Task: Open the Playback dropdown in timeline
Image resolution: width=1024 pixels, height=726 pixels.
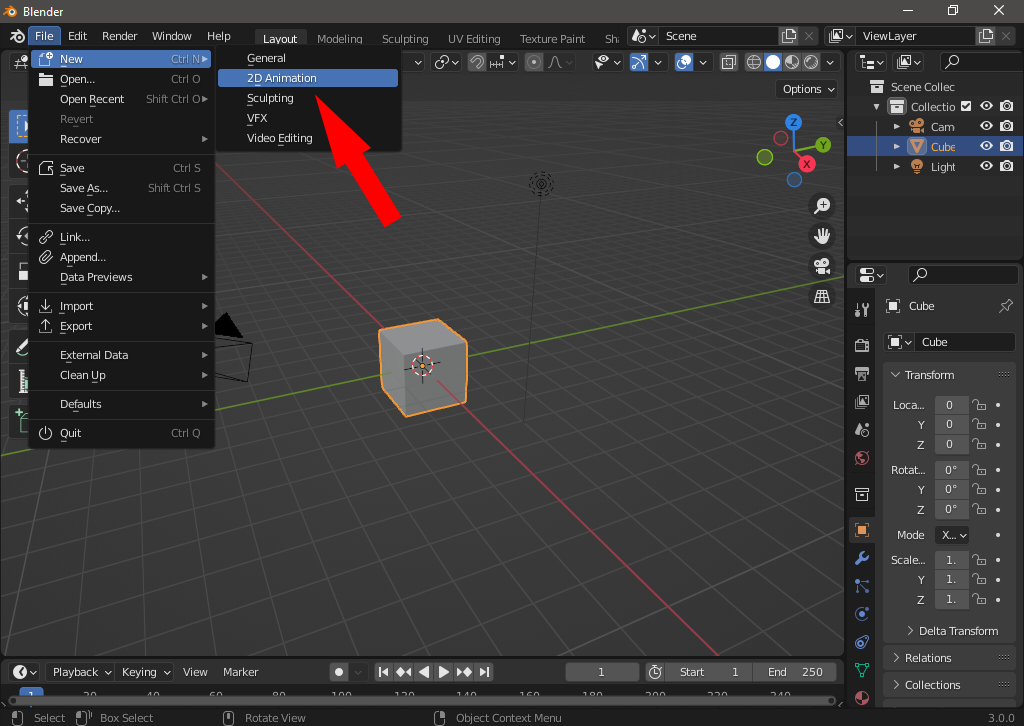Action: pyautogui.click(x=81, y=672)
